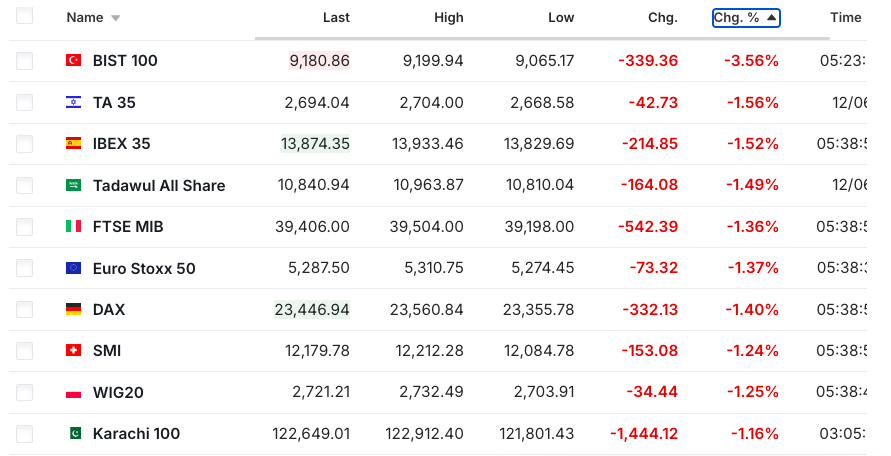The image size is (891, 456).
Task: Select the DAX row checkbox
Action: click(25, 310)
